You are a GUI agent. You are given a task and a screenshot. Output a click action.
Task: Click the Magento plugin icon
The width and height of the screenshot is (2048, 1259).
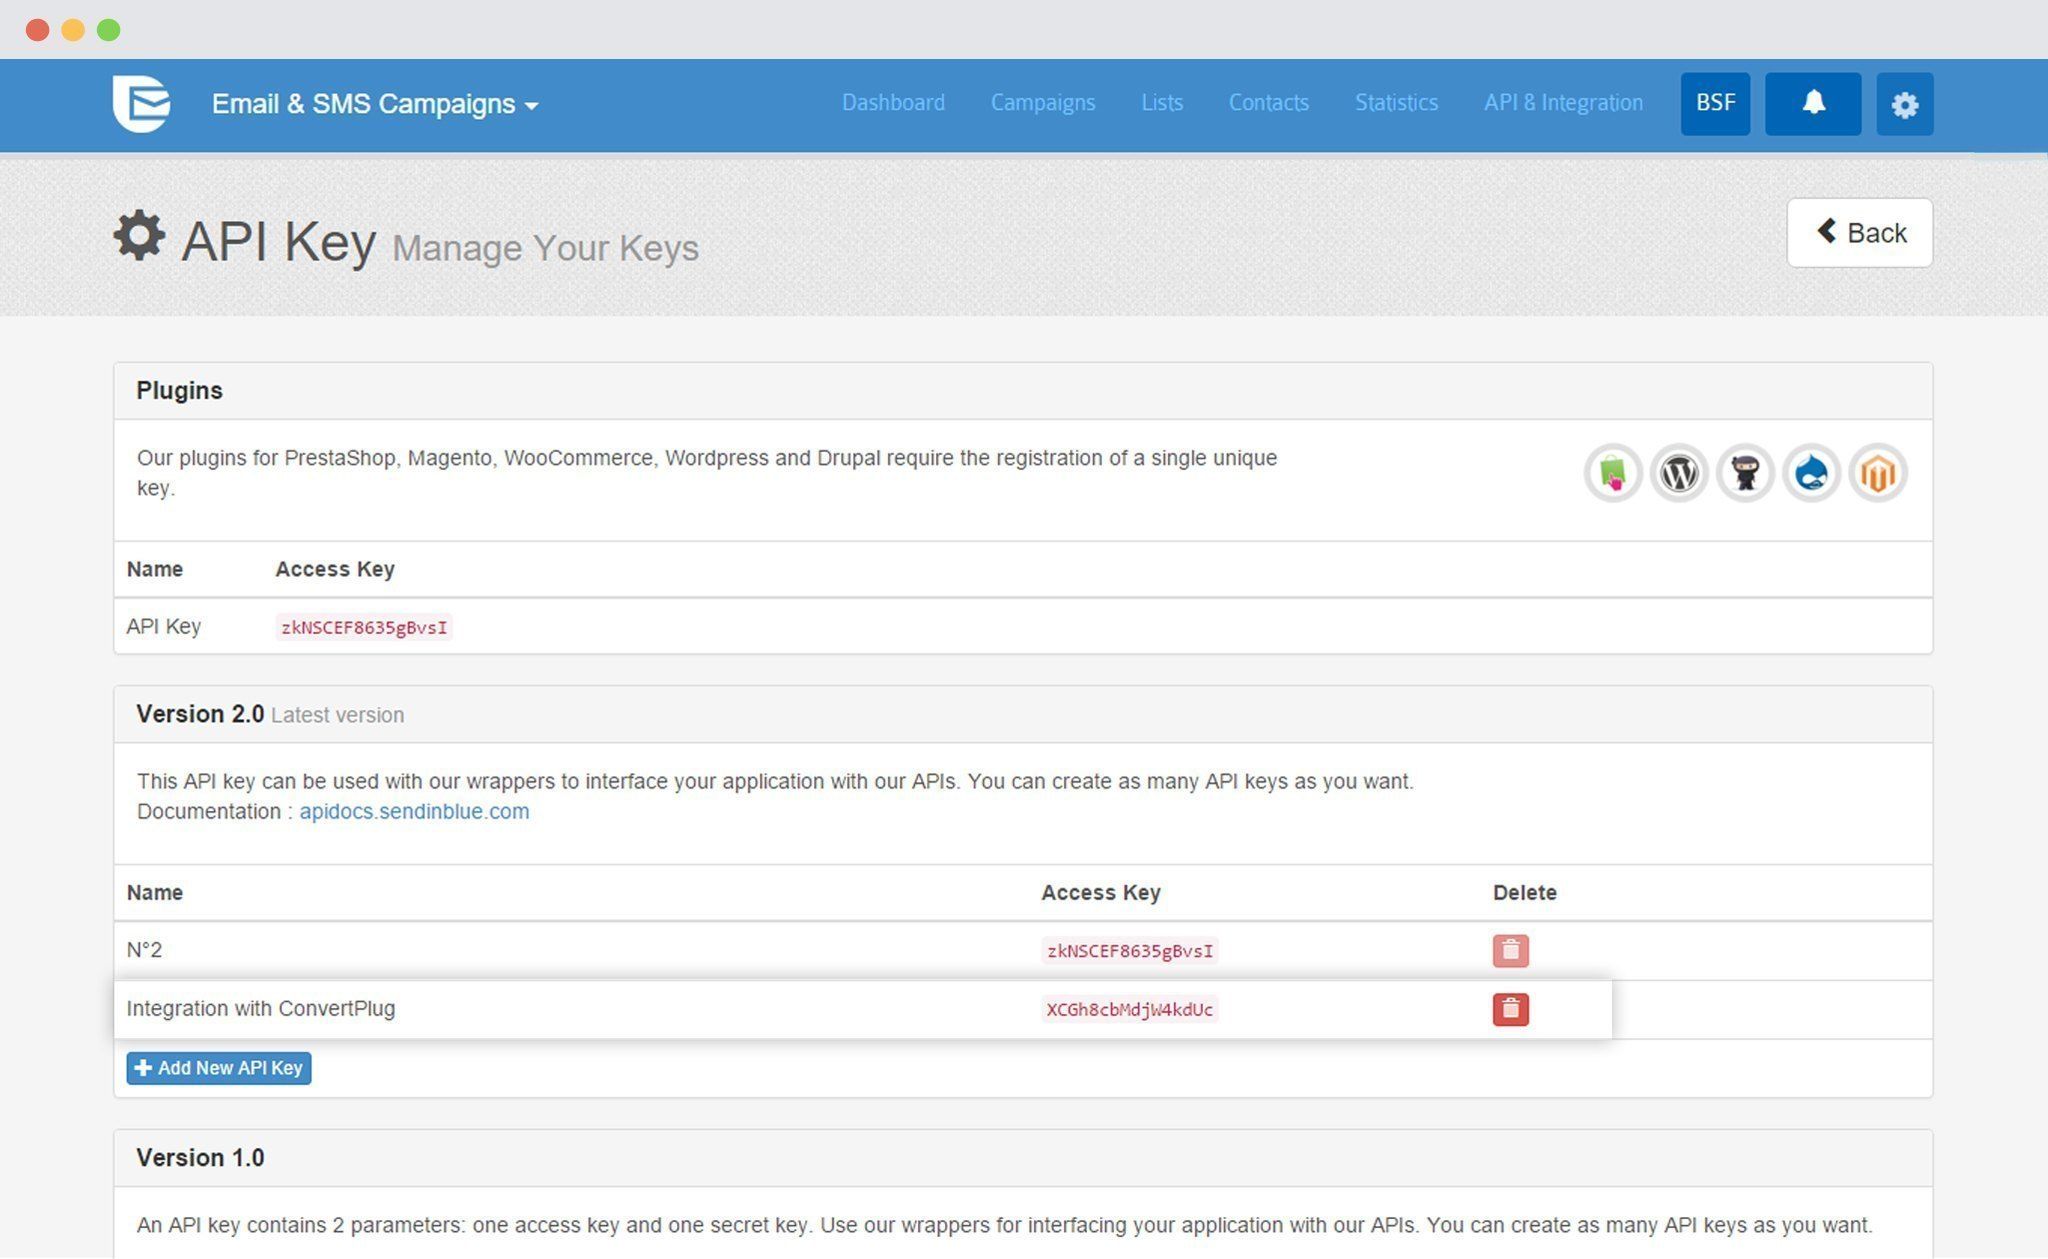[x=1877, y=473]
